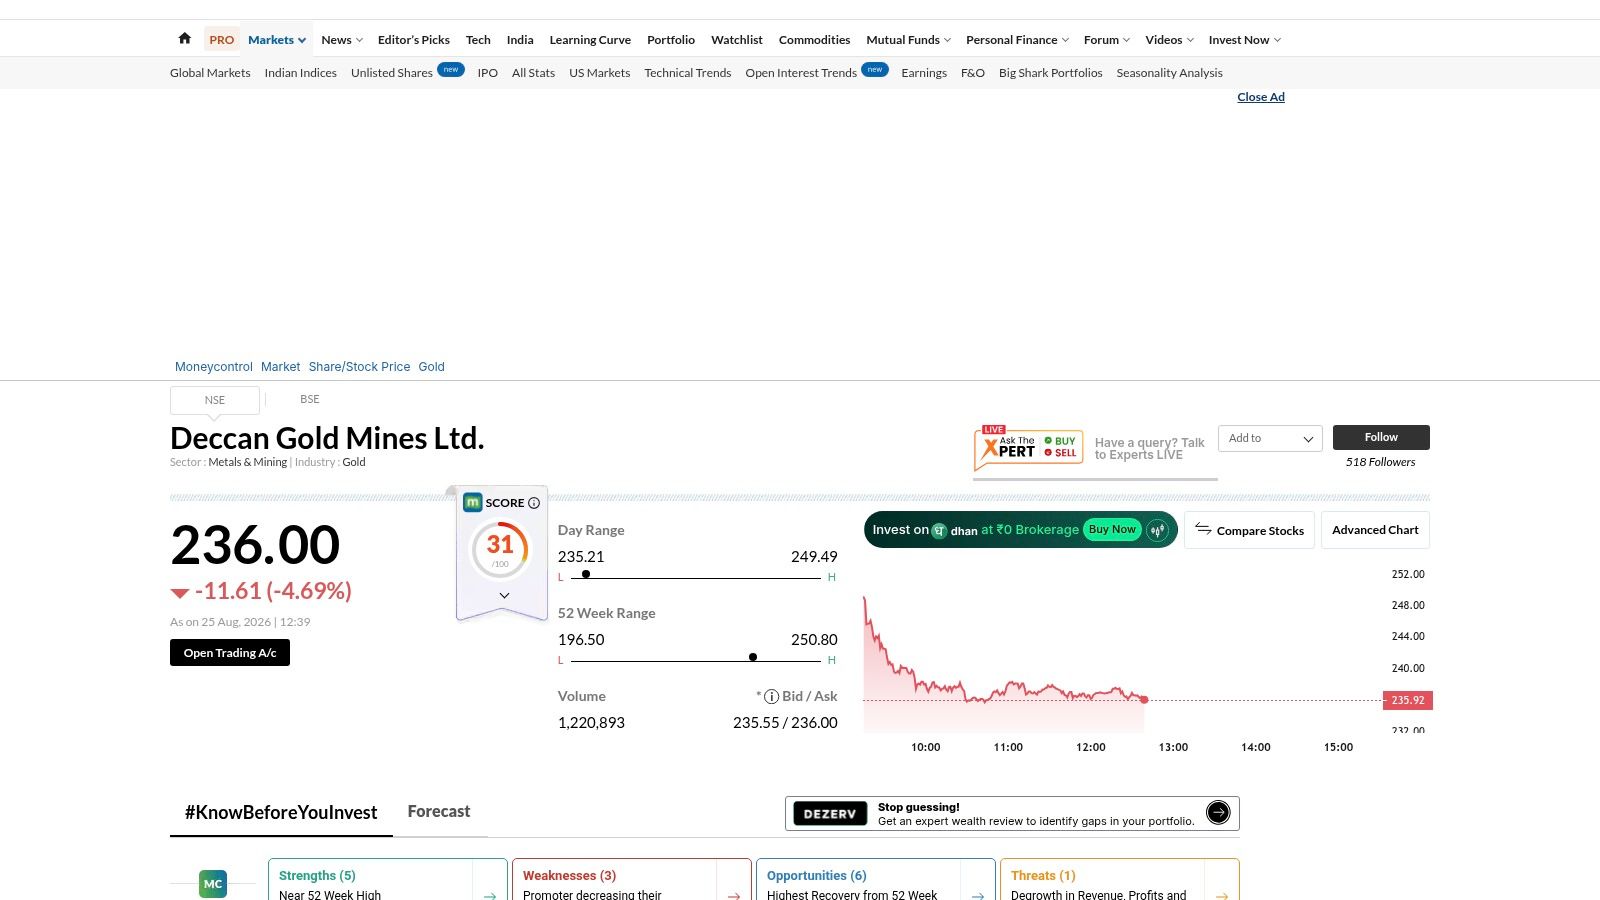The height and width of the screenshot is (900, 1600).
Task: Open the F&O link
Action: click(x=973, y=73)
